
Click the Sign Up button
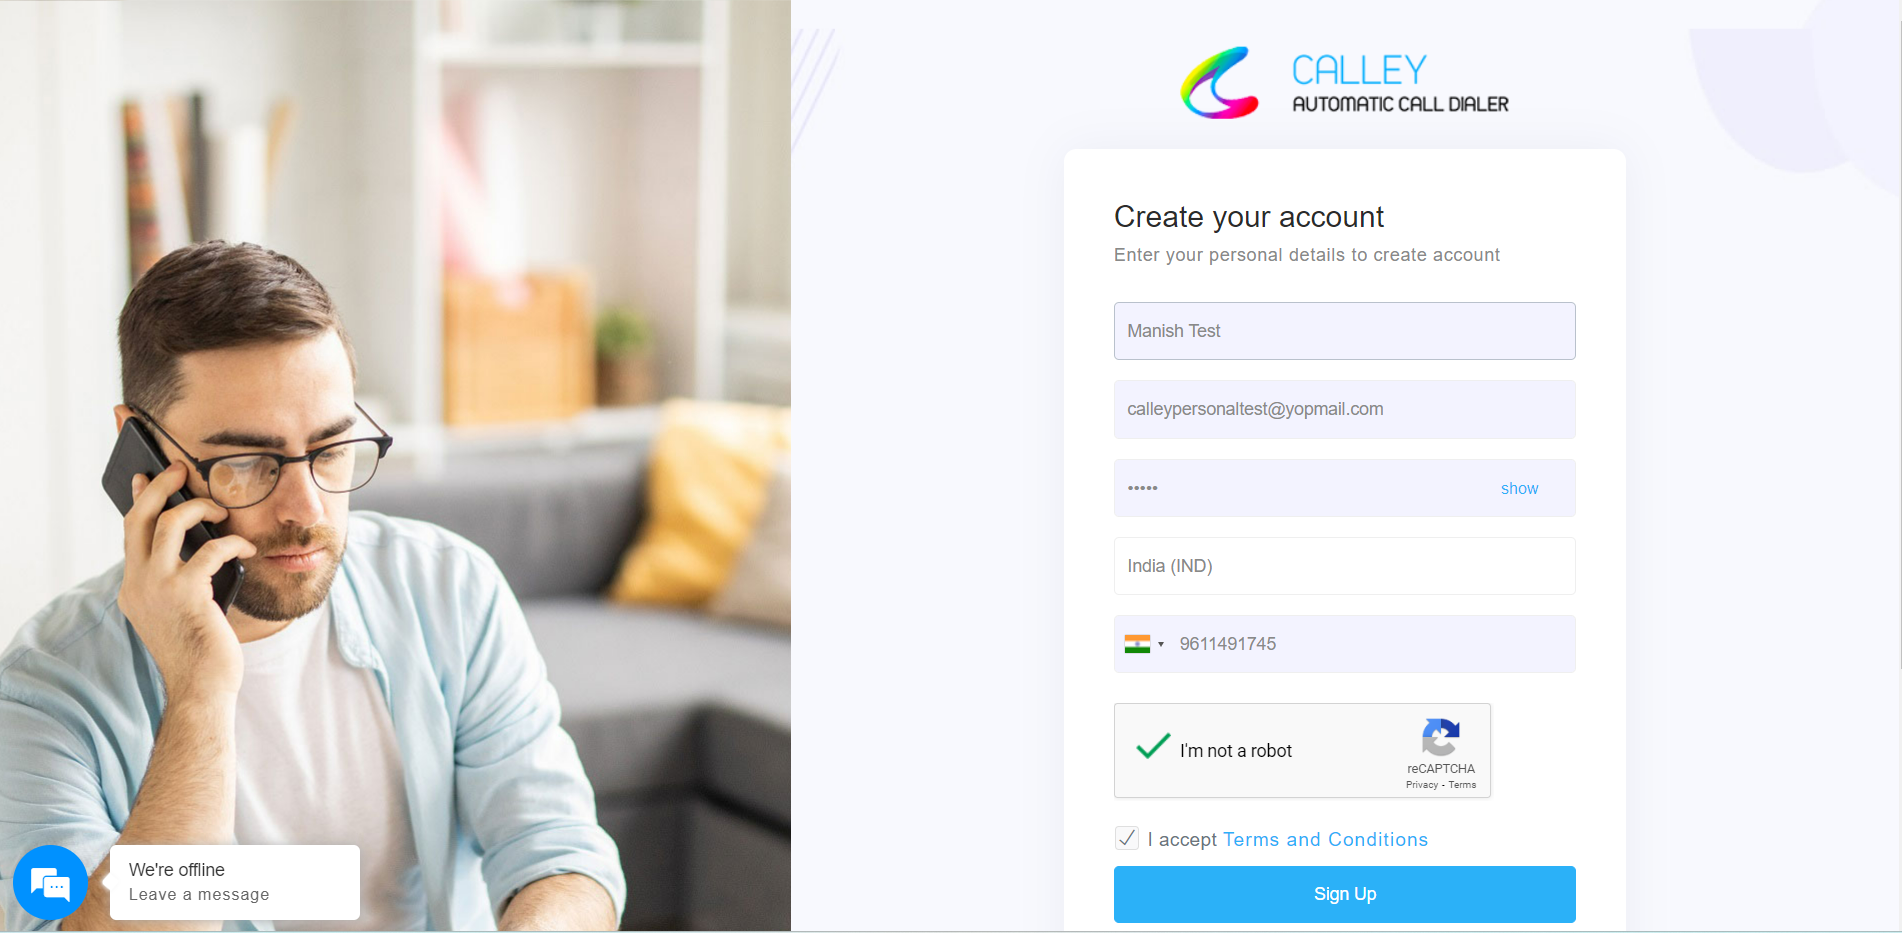[x=1345, y=894]
